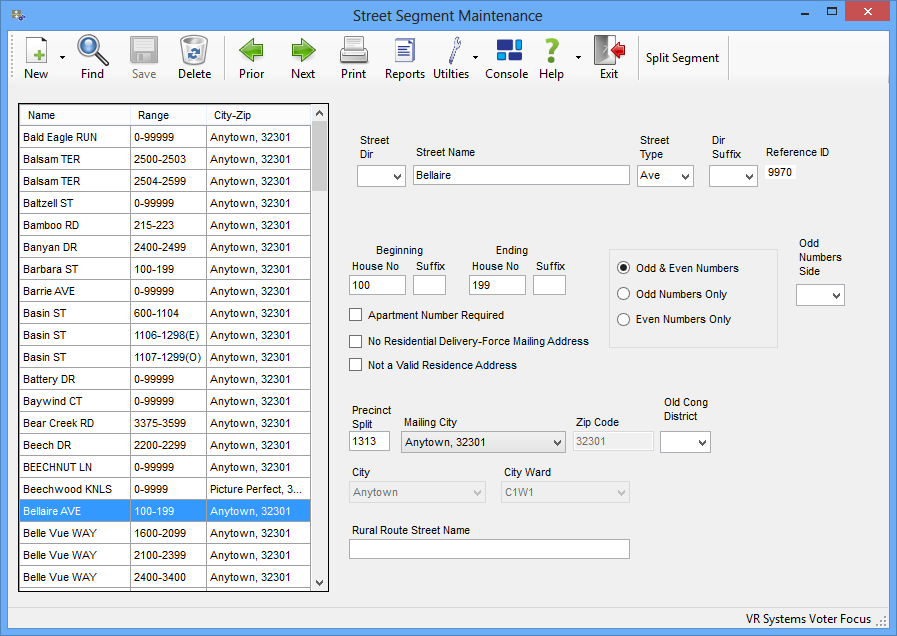This screenshot has height=636, width=897.
Task: Select Even Numbers Only radio button
Action: (624, 319)
